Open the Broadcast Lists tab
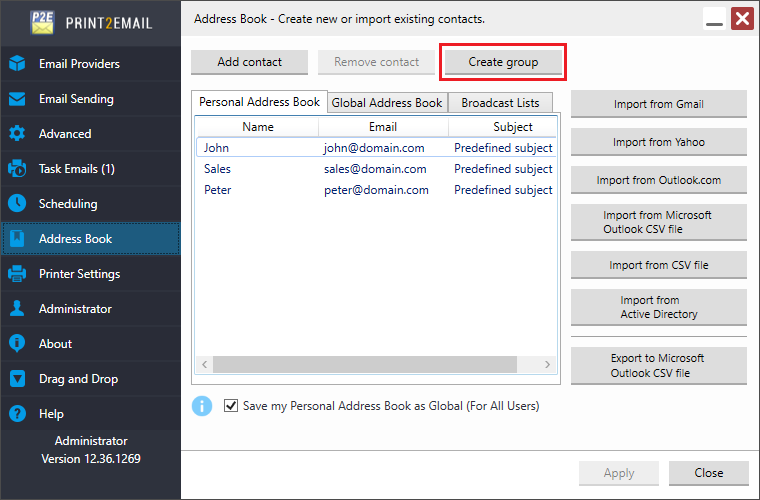Screen dimensions: 760x500 click(500, 103)
